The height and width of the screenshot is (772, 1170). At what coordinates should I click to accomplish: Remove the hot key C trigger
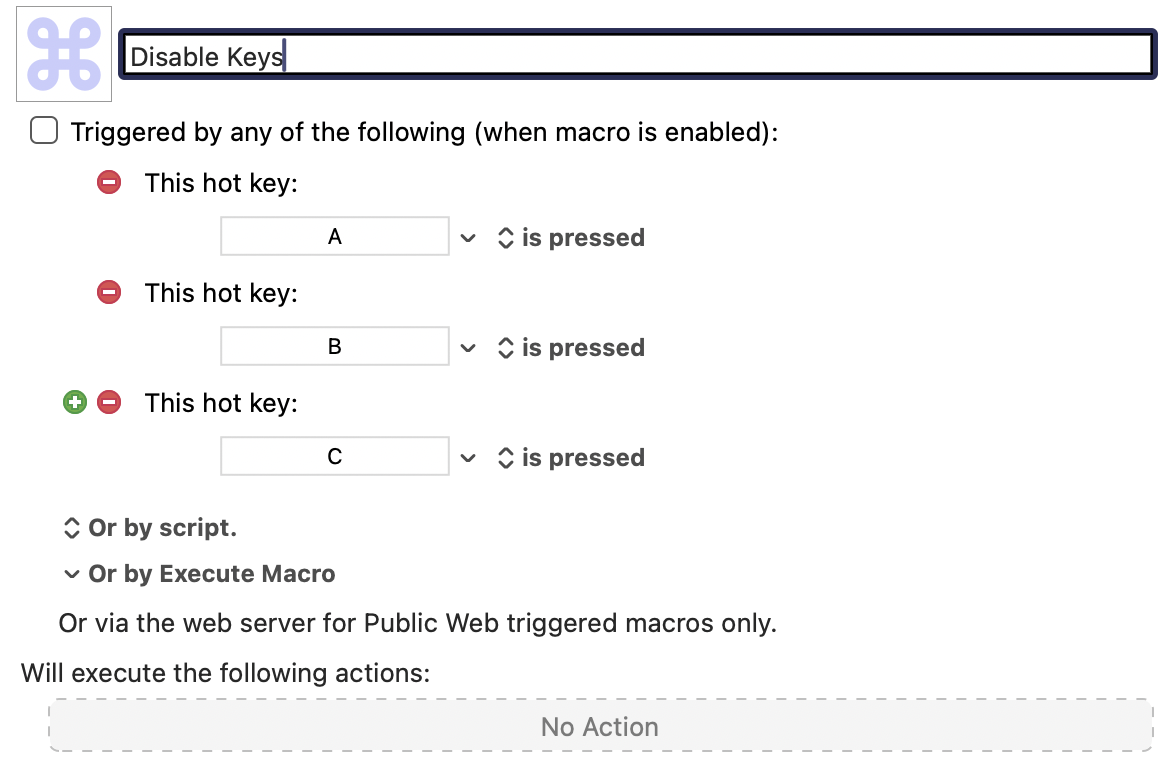(x=109, y=402)
